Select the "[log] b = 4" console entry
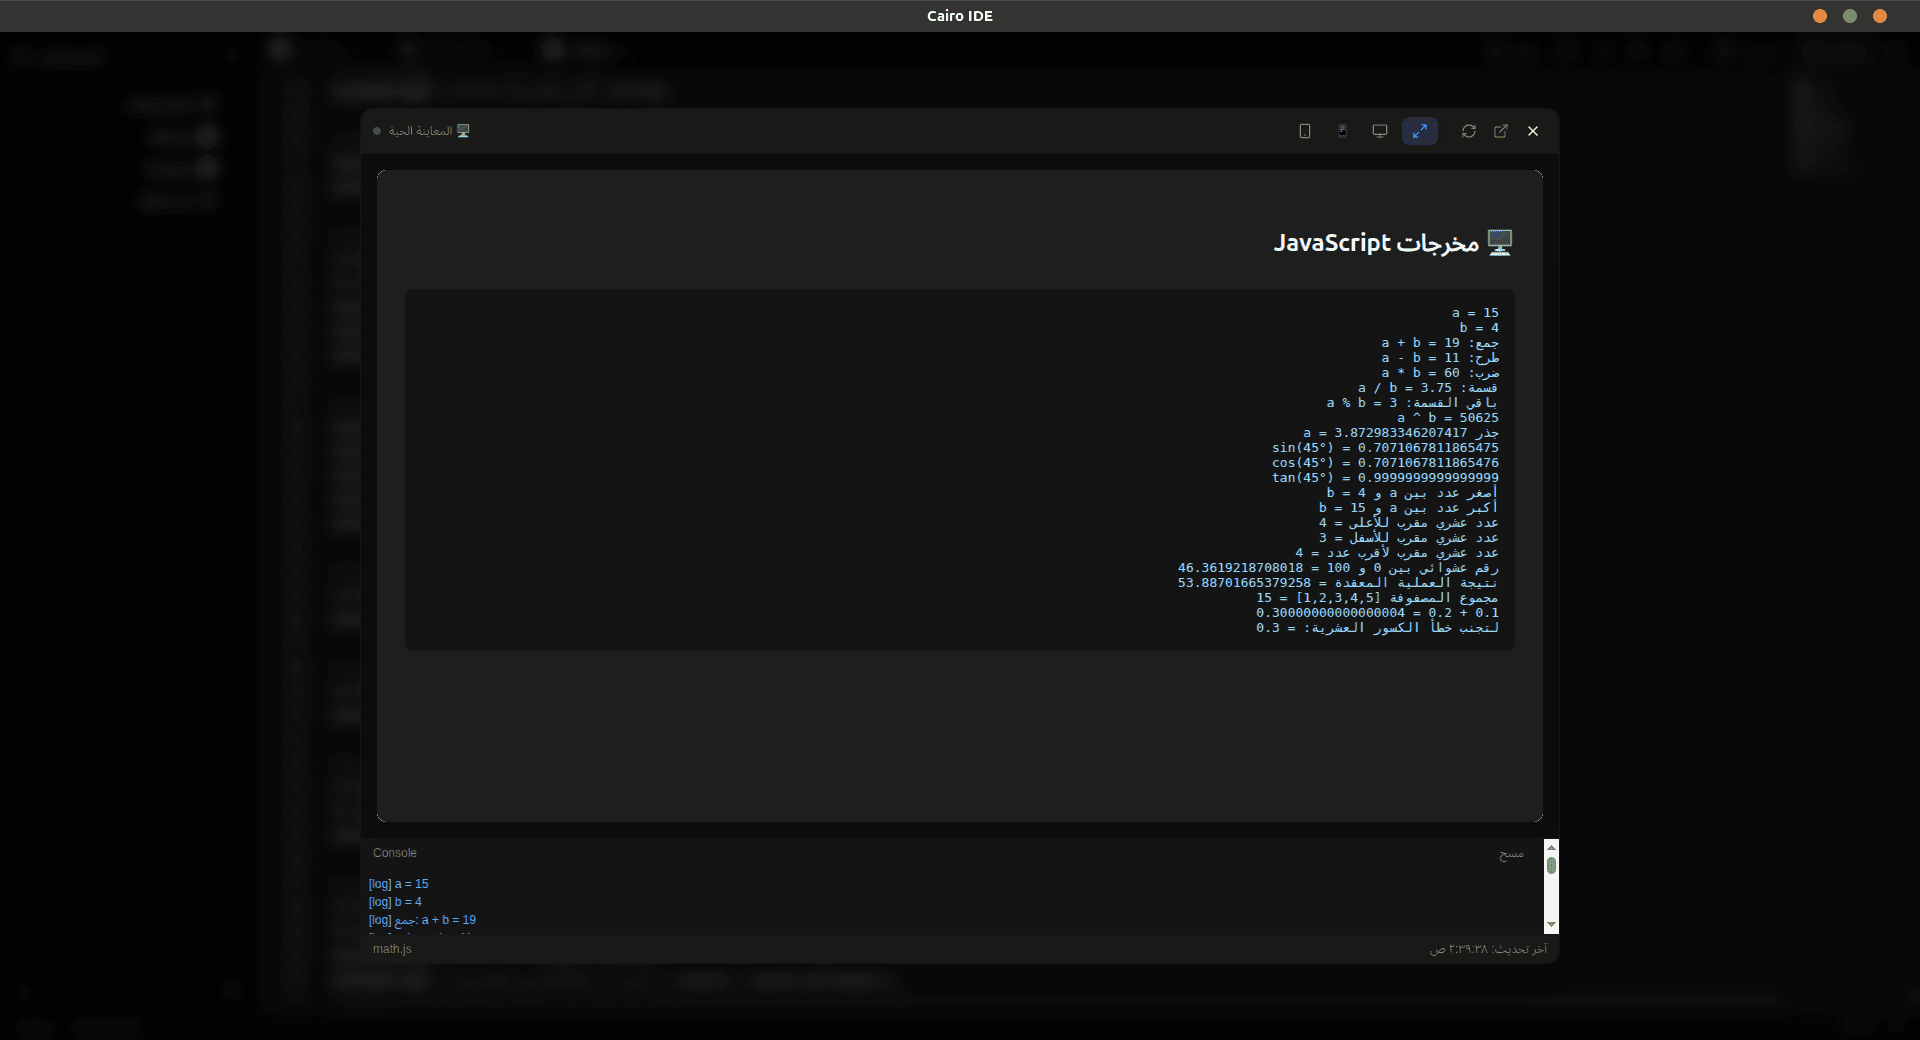This screenshot has height=1040, width=1920. (x=396, y=902)
